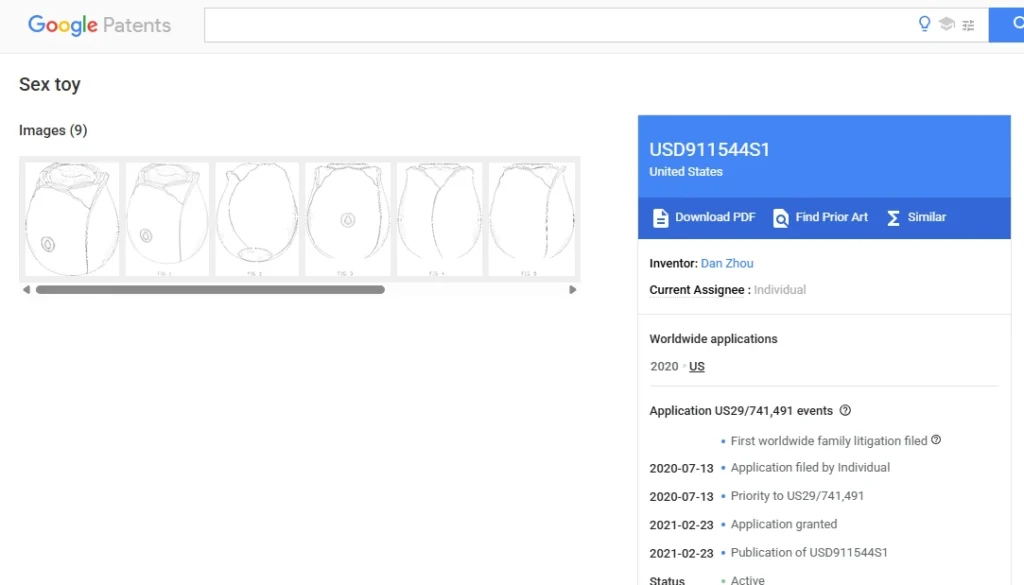Click the Similar sigma icon
The width and height of the screenshot is (1024, 585).
pyautogui.click(x=893, y=218)
